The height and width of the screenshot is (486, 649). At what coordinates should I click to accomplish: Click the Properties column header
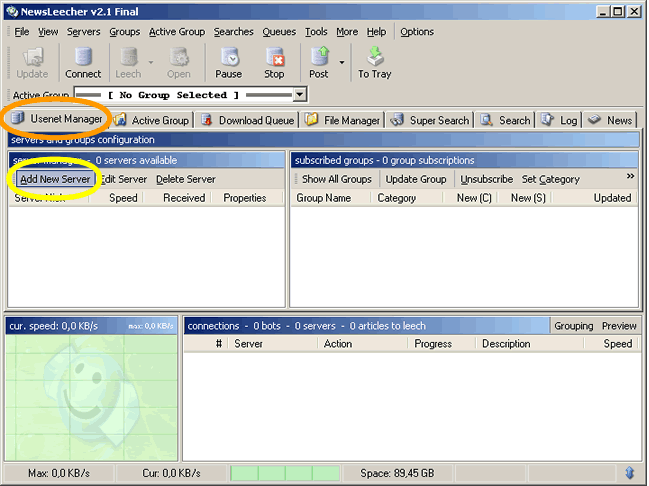click(x=248, y=198)
